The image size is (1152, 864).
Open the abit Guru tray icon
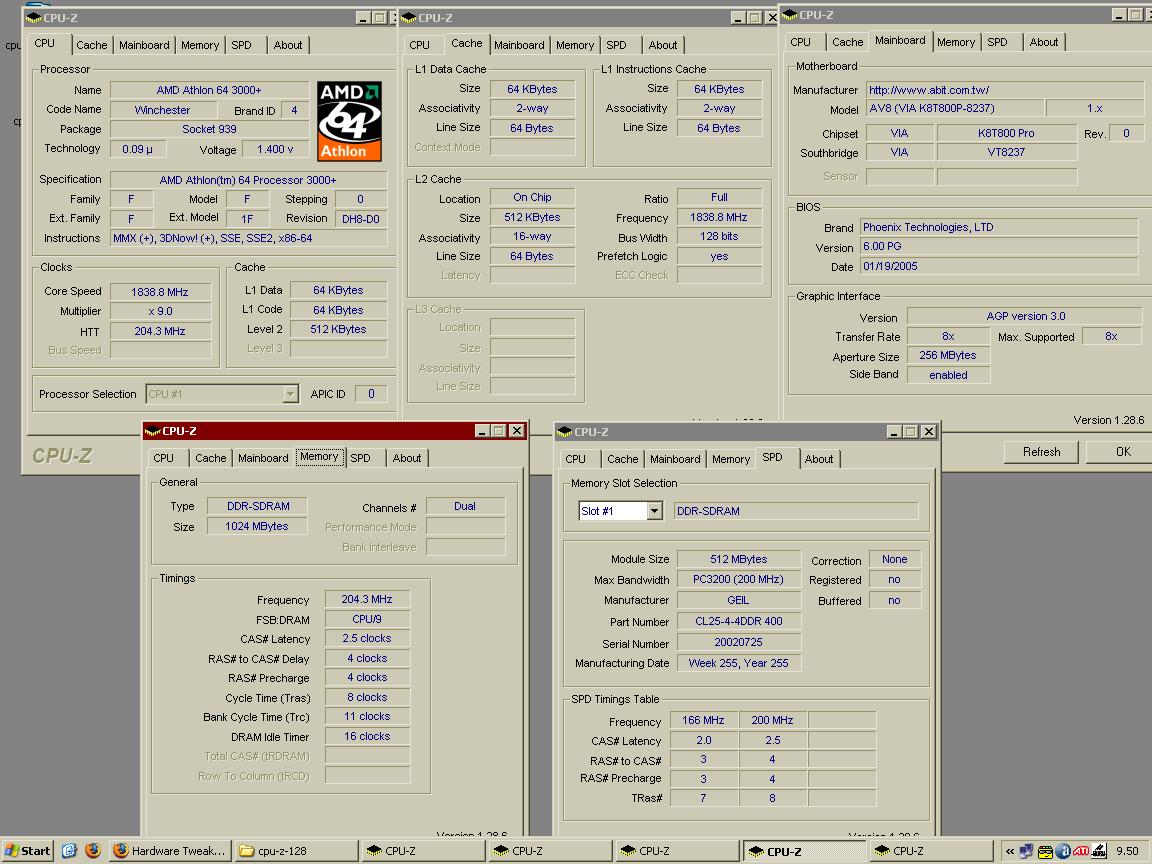coord(1099,852)
